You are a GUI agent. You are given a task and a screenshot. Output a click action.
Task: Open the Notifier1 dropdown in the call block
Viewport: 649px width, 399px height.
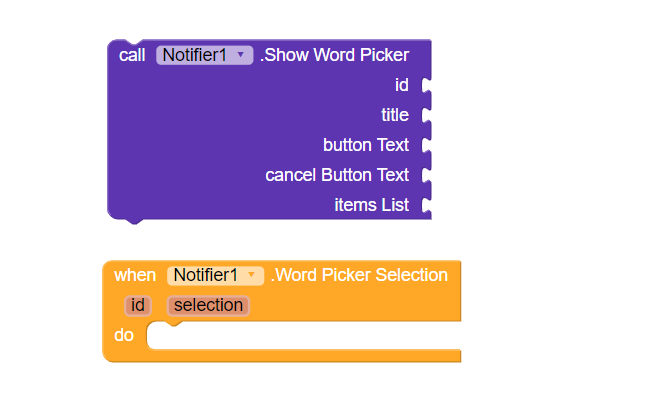204,55
